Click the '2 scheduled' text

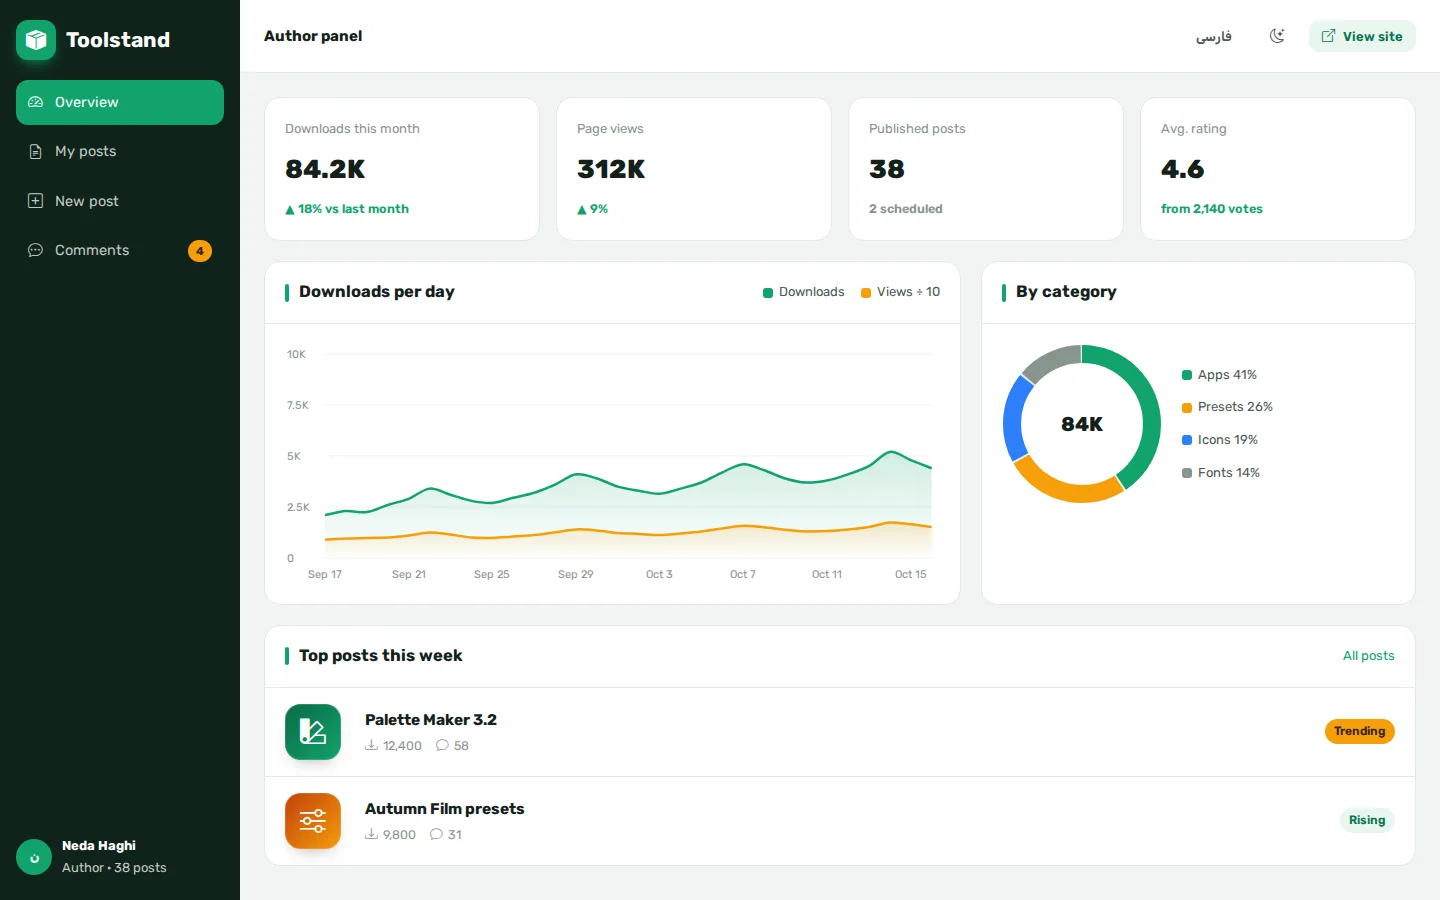click(x=906, y=209)
